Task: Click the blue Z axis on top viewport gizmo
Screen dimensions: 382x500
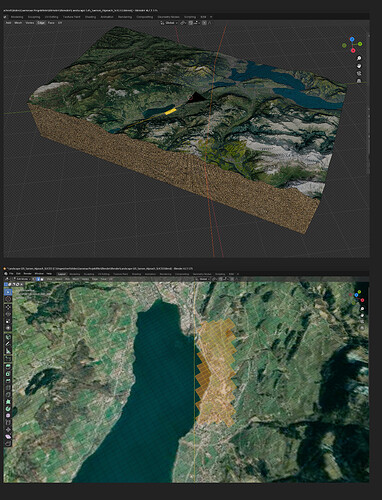Action: [352, 39]
